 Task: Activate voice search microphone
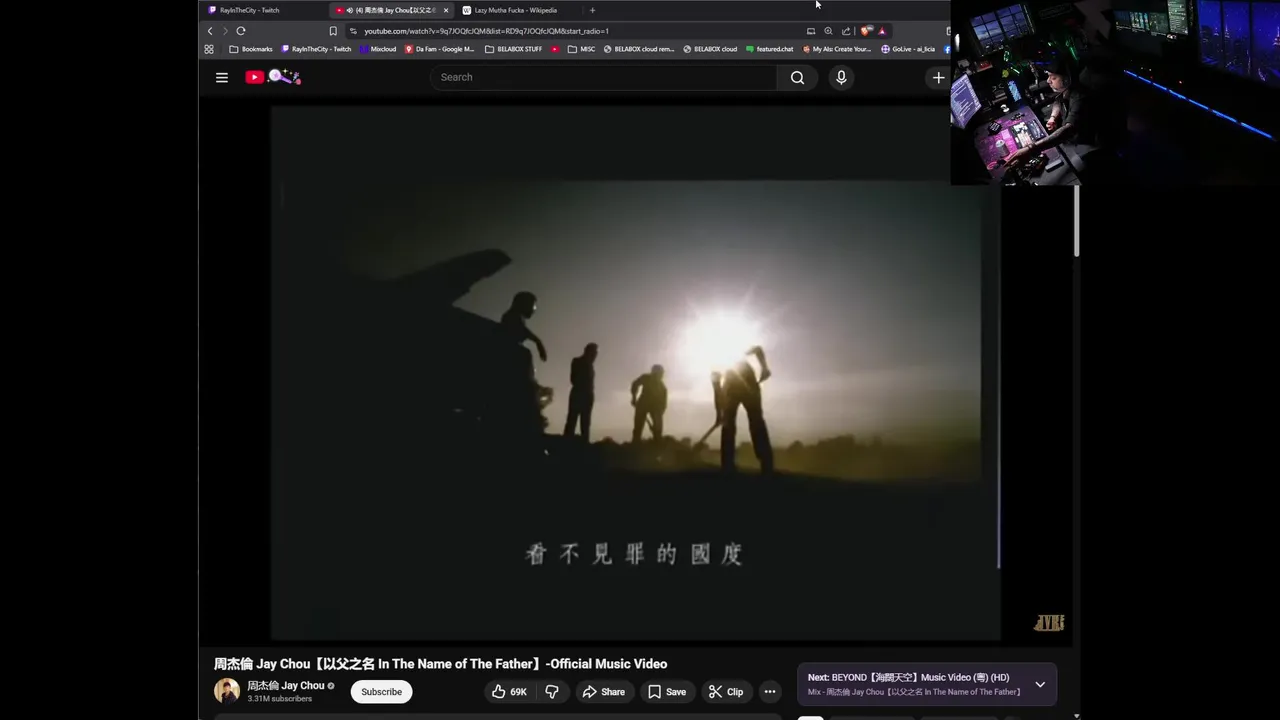coord(841,77)
